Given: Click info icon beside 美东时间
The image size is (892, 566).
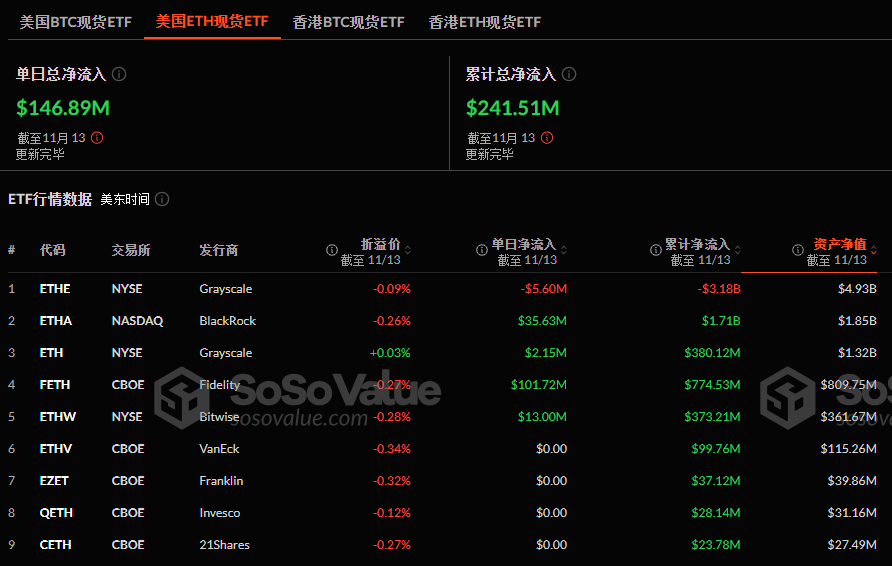Looking at the screenshot, I should [x=162, y=199].
